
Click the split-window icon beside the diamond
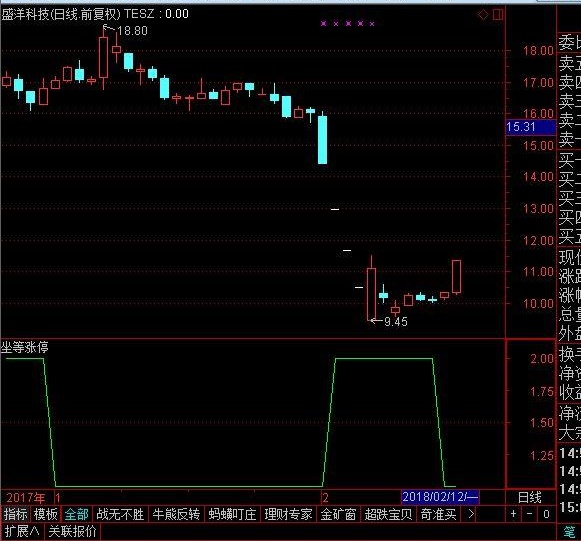point(498,15)
